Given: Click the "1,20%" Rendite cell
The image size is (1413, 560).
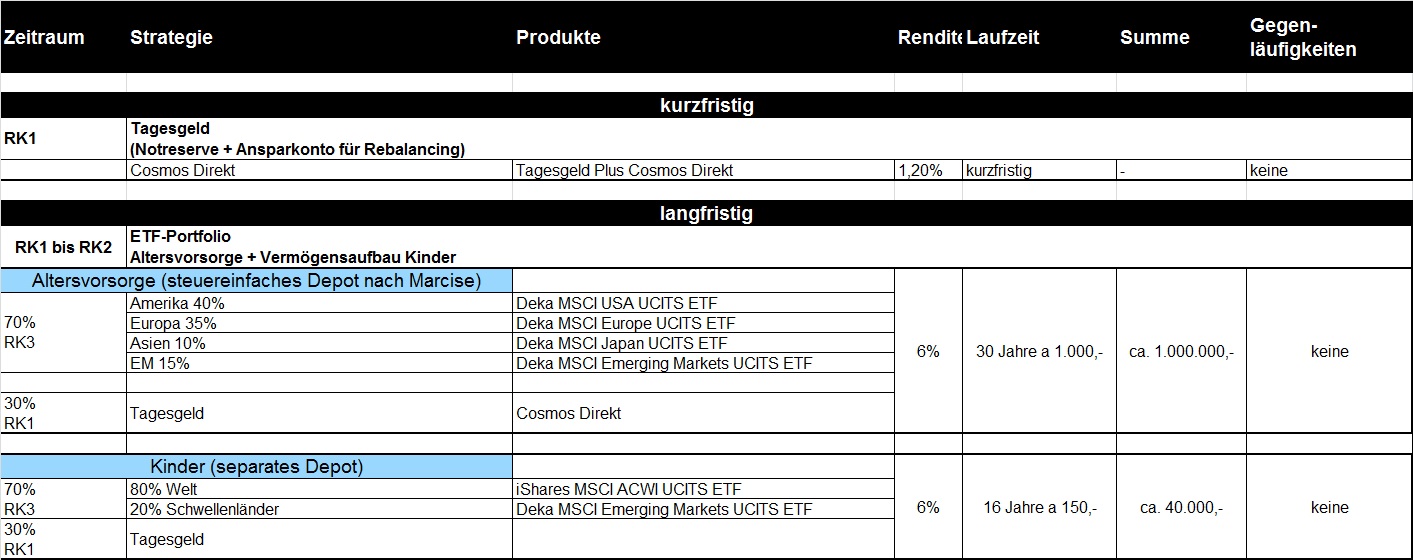Looking at the screenshot, I should tap(921, 170).
